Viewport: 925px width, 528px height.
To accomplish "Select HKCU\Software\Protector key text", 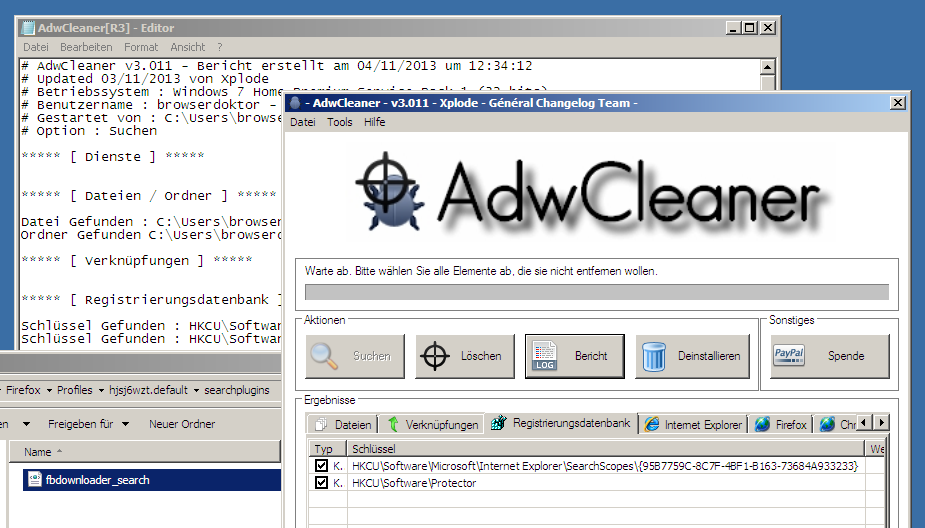I will pos(414,483).
